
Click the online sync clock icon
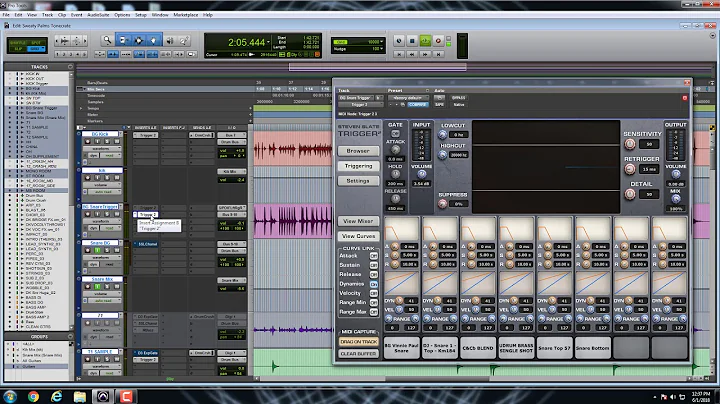399,41
